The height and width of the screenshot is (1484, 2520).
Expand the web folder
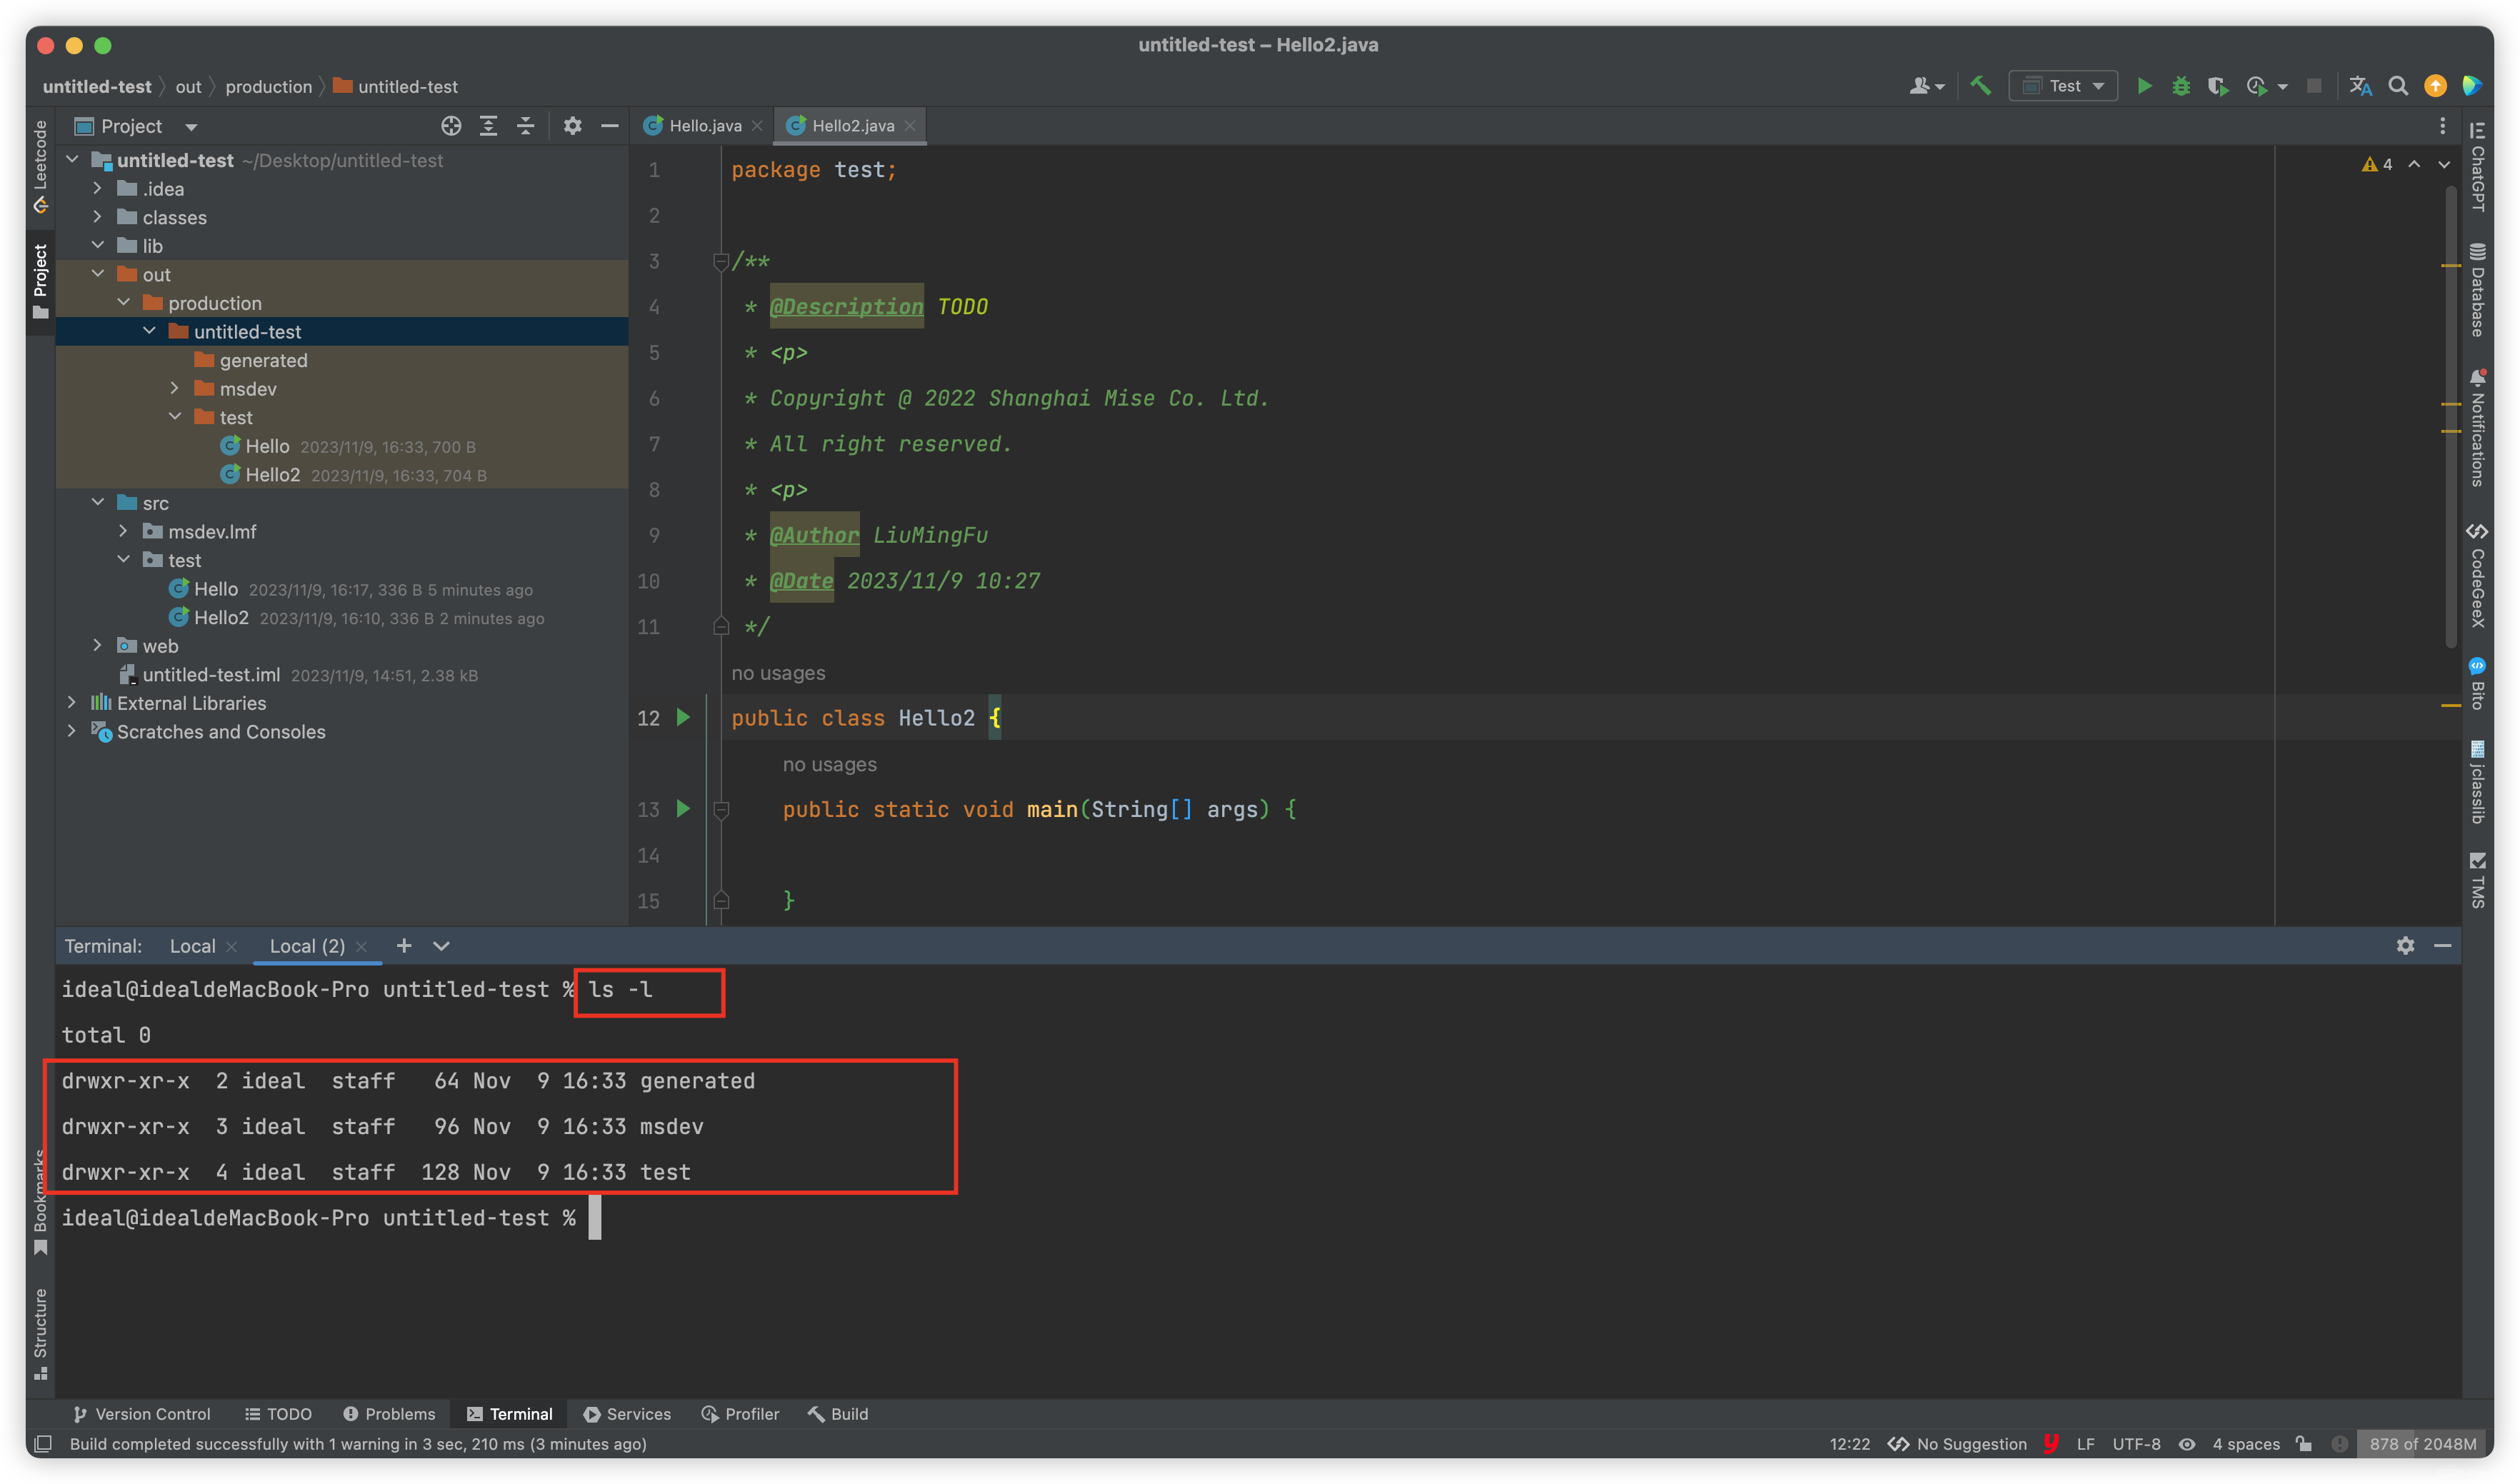pos(97,645)
